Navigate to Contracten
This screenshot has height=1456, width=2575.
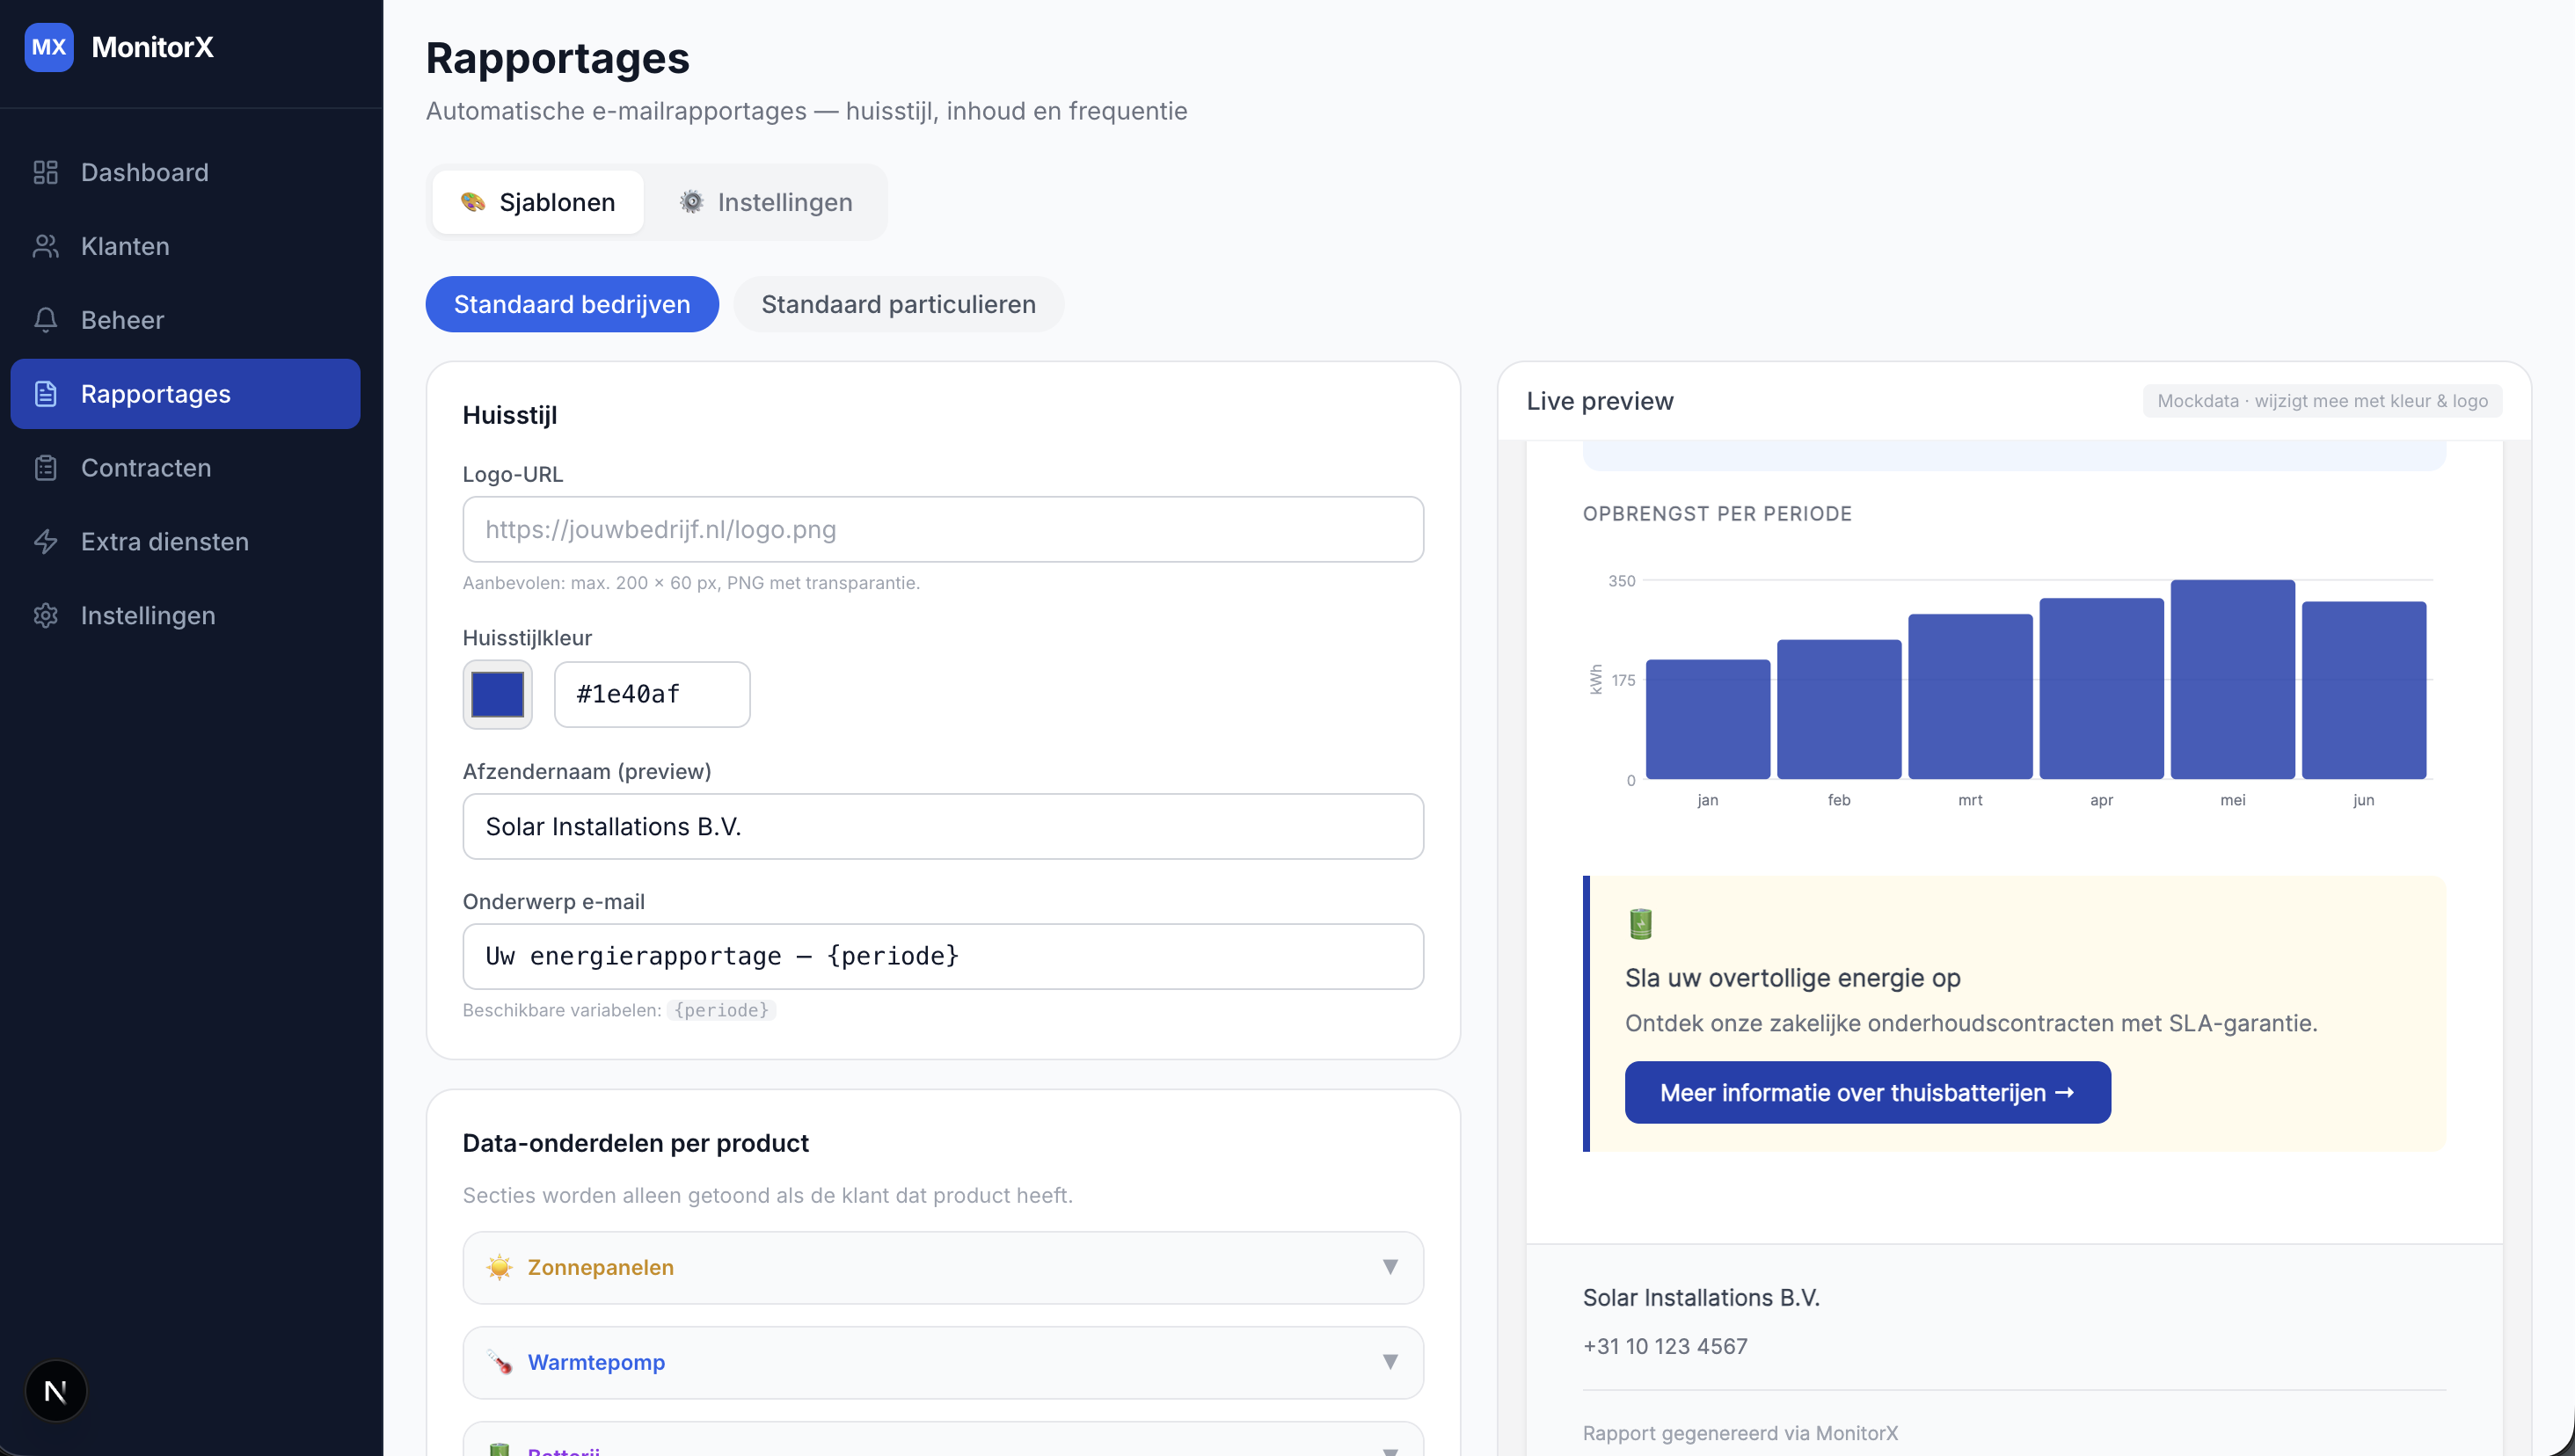pyautogui.click(x=185, y=468)
